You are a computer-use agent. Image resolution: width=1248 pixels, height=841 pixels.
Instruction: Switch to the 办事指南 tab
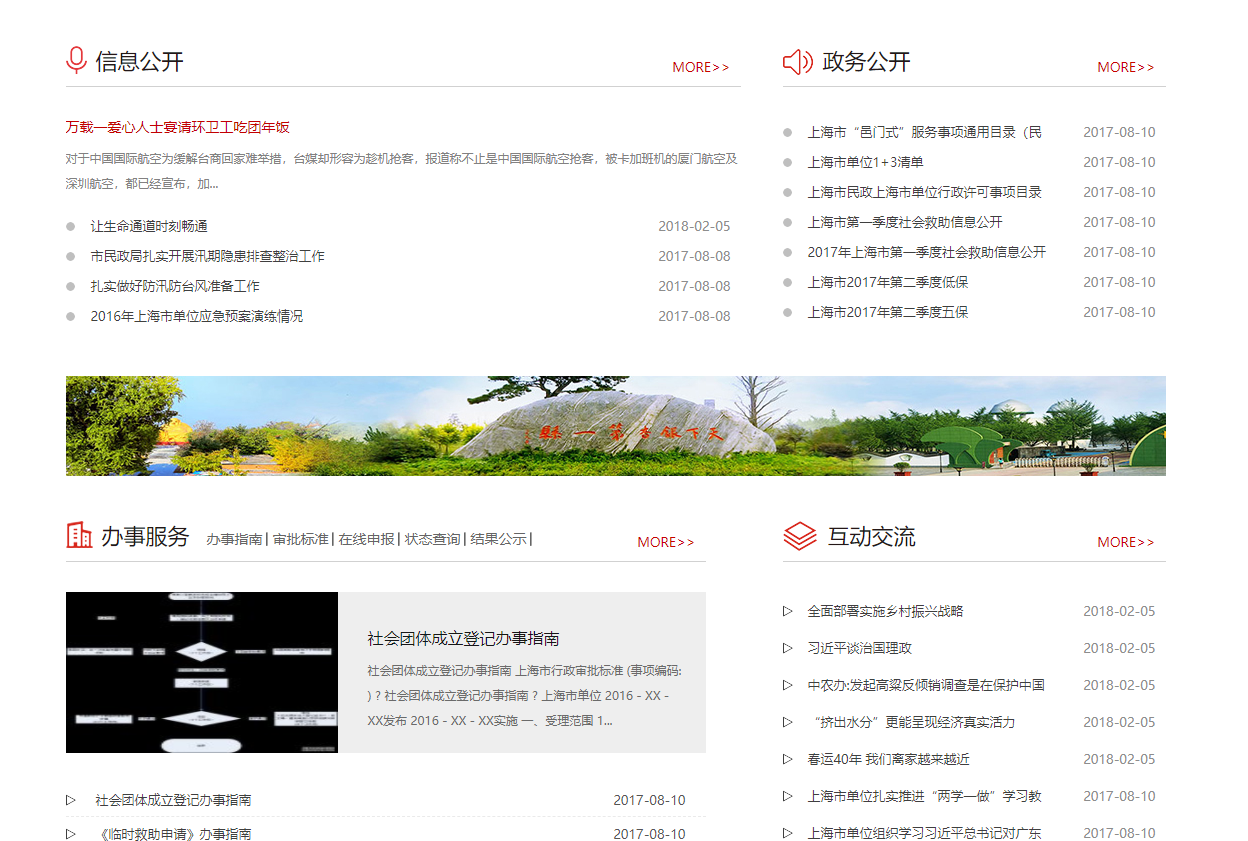point(234,539)
